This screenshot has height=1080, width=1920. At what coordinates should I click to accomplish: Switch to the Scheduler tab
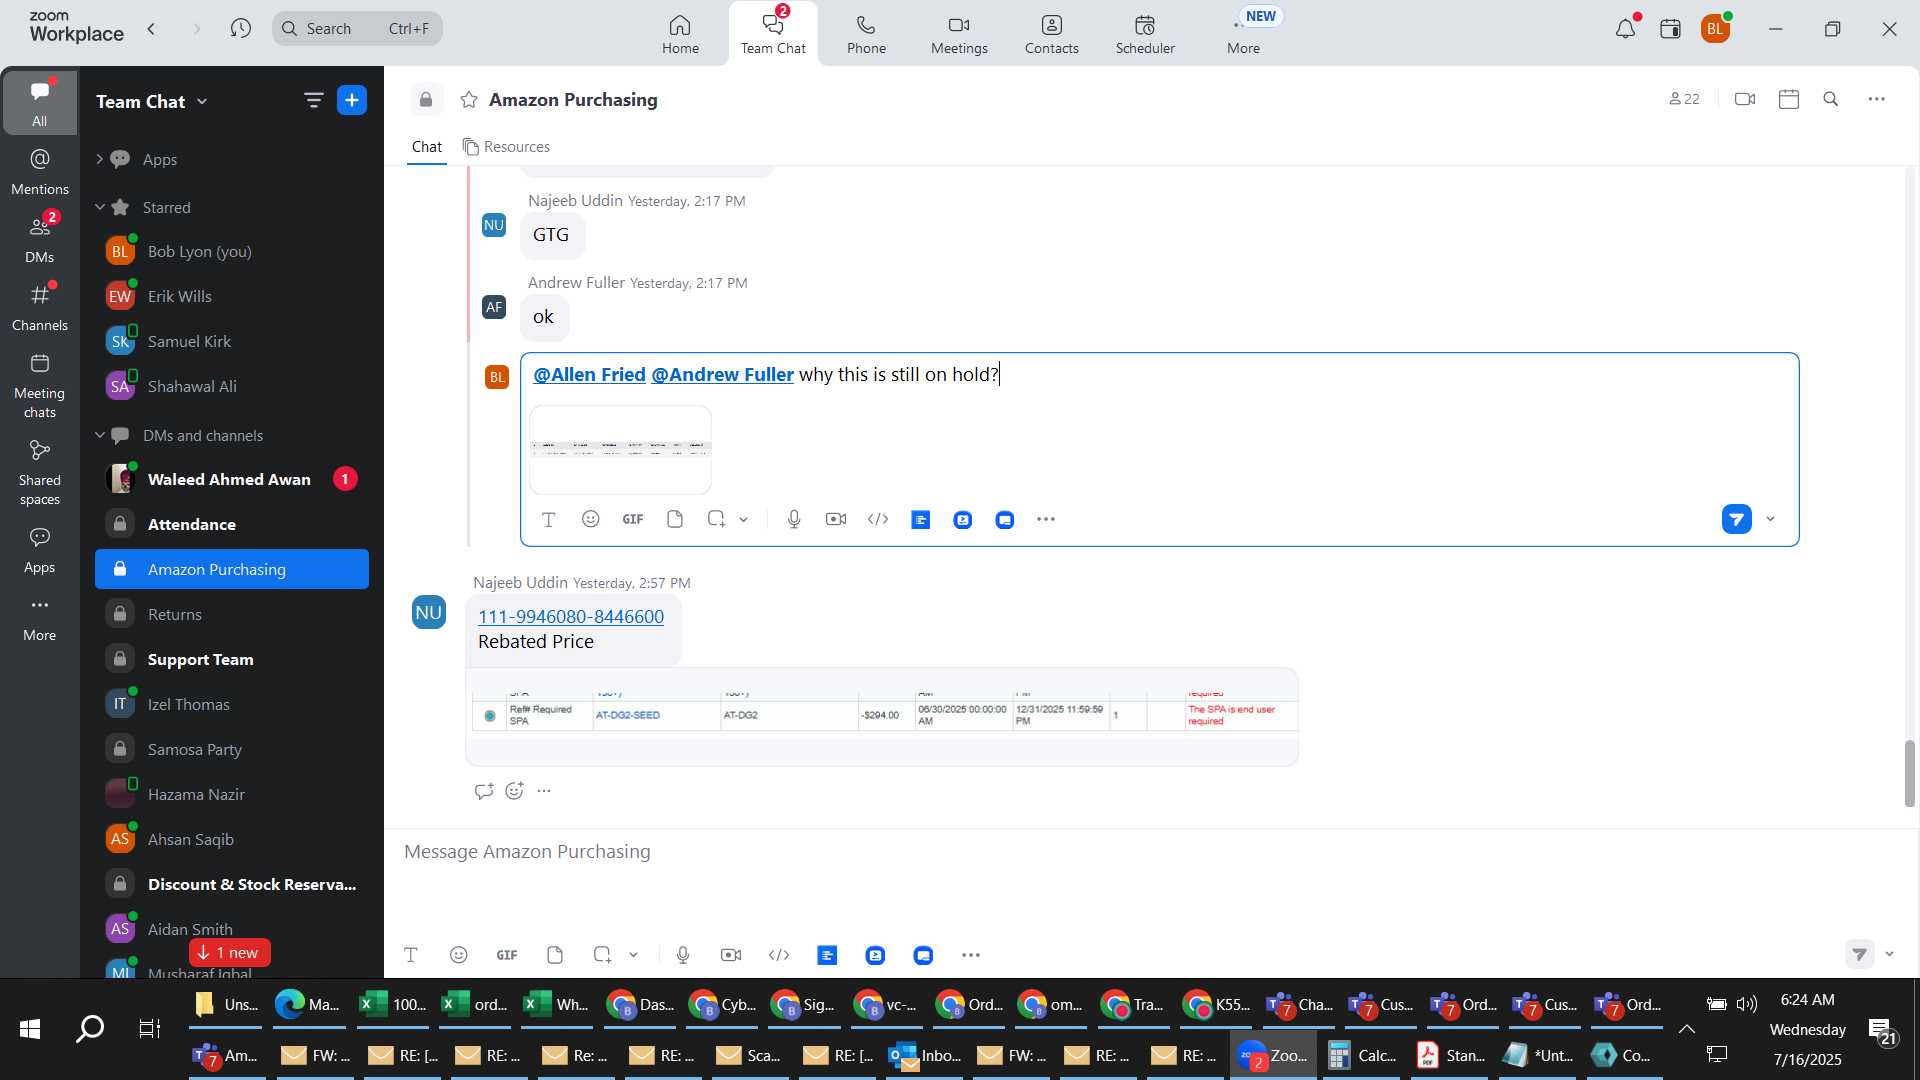tap(1145, 34)
